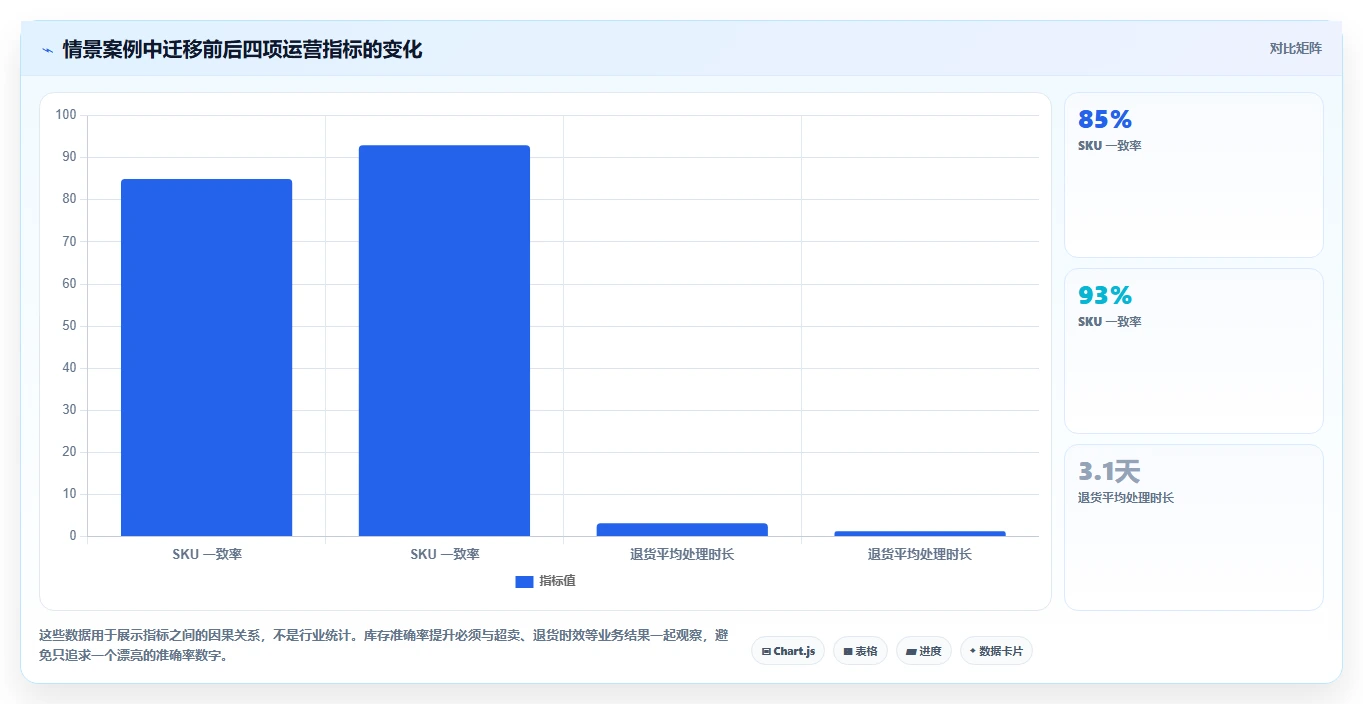This screenshot has width=1363, height=704.
Task: Click the 85% value text
Action: pos(1105,119)
